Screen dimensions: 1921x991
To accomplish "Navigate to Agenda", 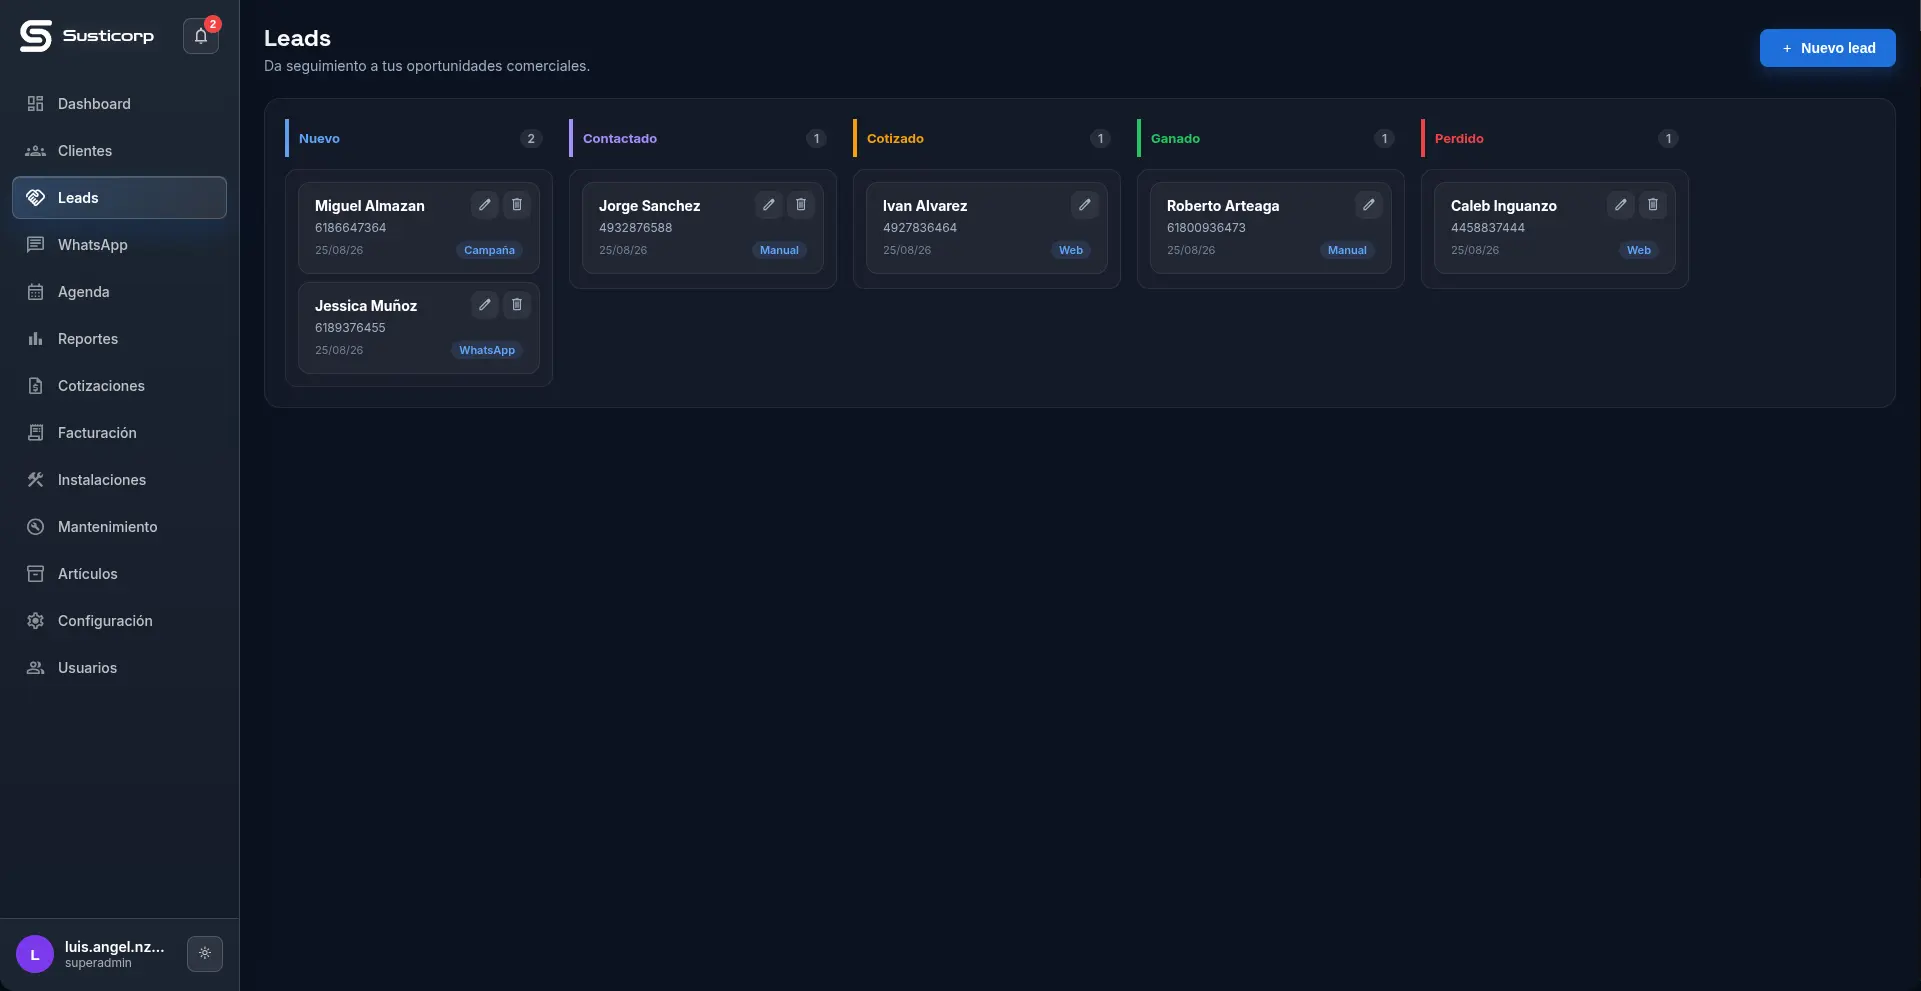I will (x=119, y=292).
